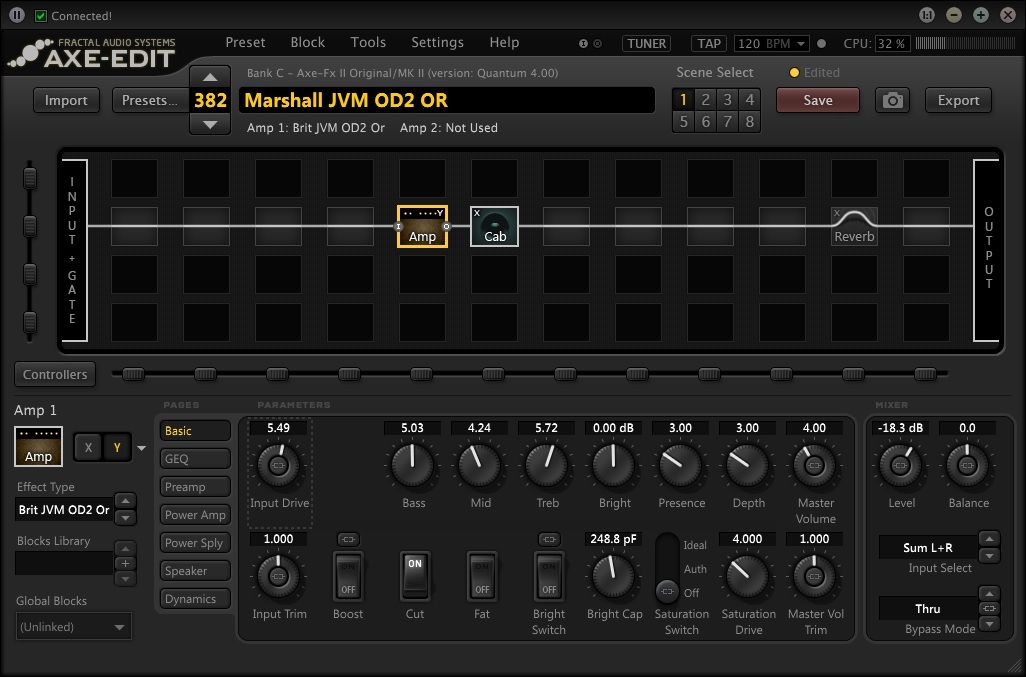Switch to the Power Amp page

coord(195,515)
